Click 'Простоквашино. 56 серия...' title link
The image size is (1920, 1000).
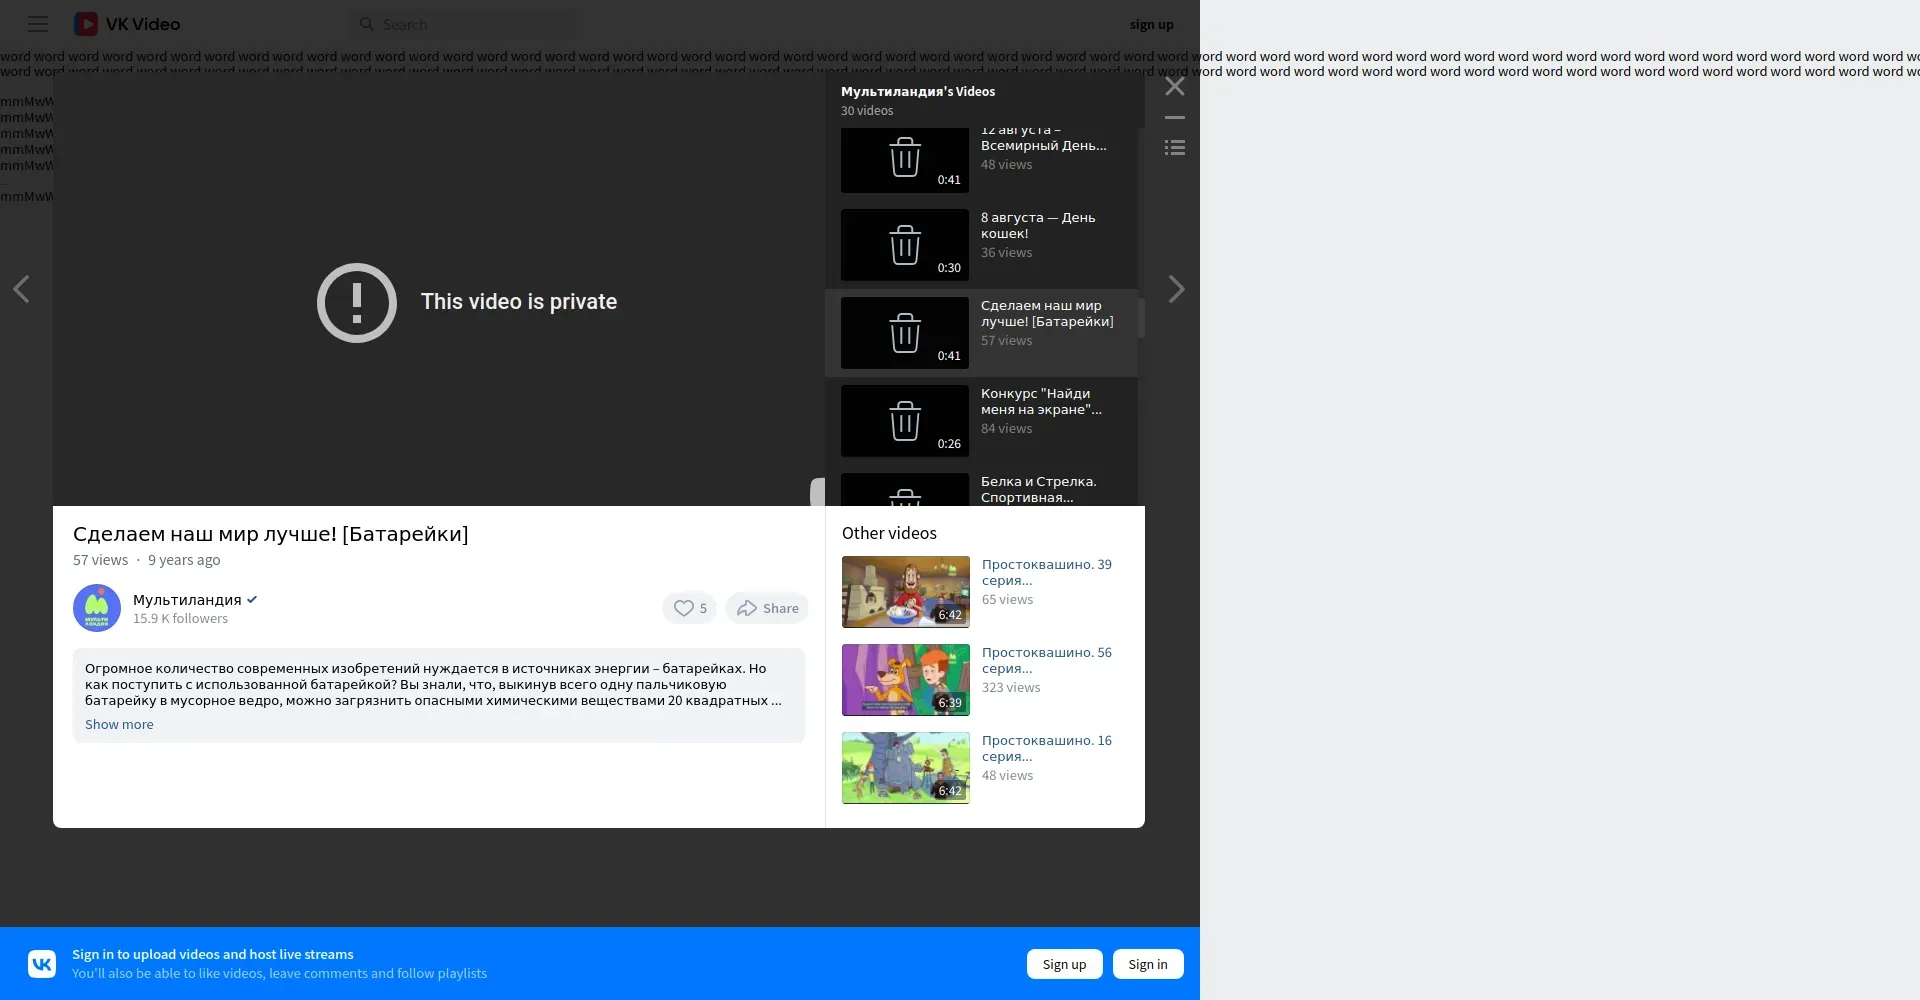(x=1046, y=660)
